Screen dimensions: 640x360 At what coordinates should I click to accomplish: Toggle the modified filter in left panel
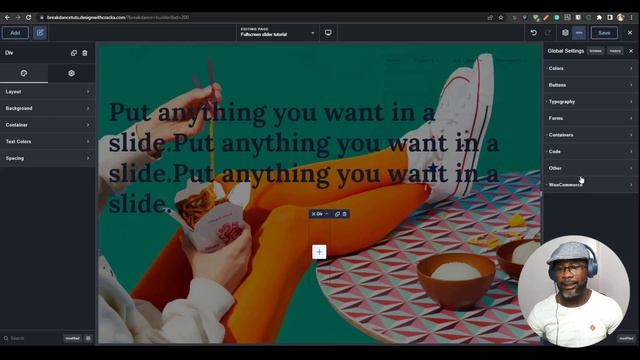[73, 338]
